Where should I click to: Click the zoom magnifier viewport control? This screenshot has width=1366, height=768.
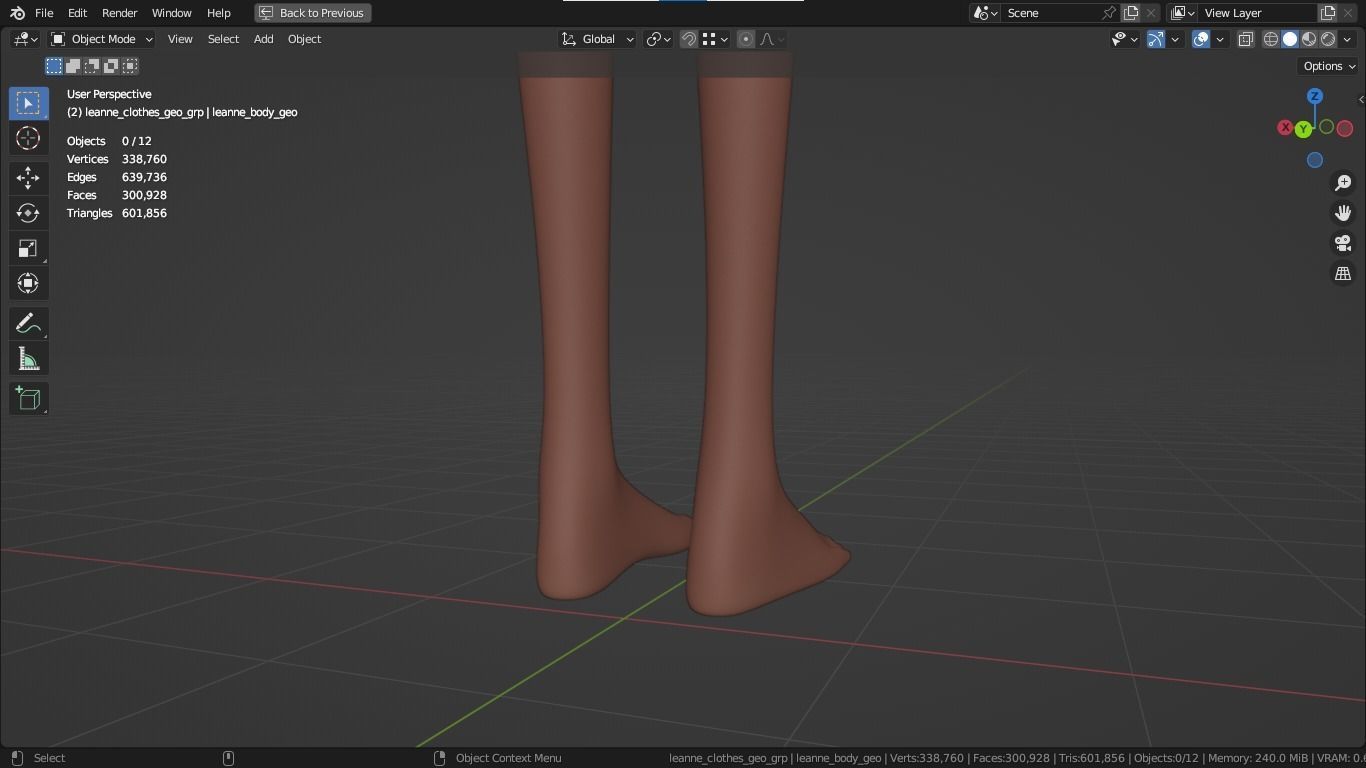(1343, 183)
